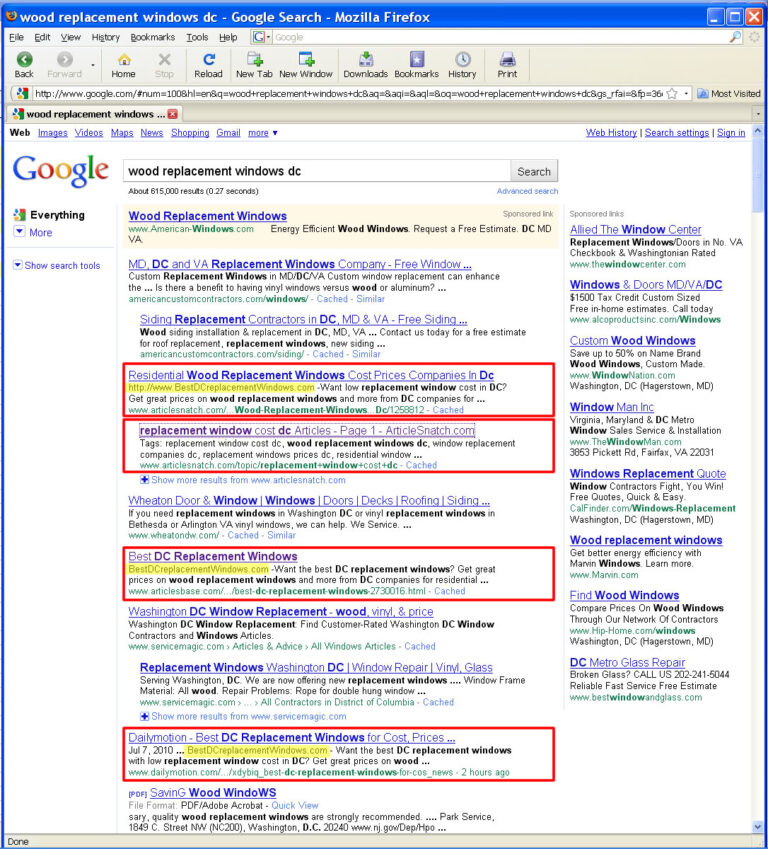Click the vertical scrollbar down arrow
768x849 pixels.
[x=757, y=826]
